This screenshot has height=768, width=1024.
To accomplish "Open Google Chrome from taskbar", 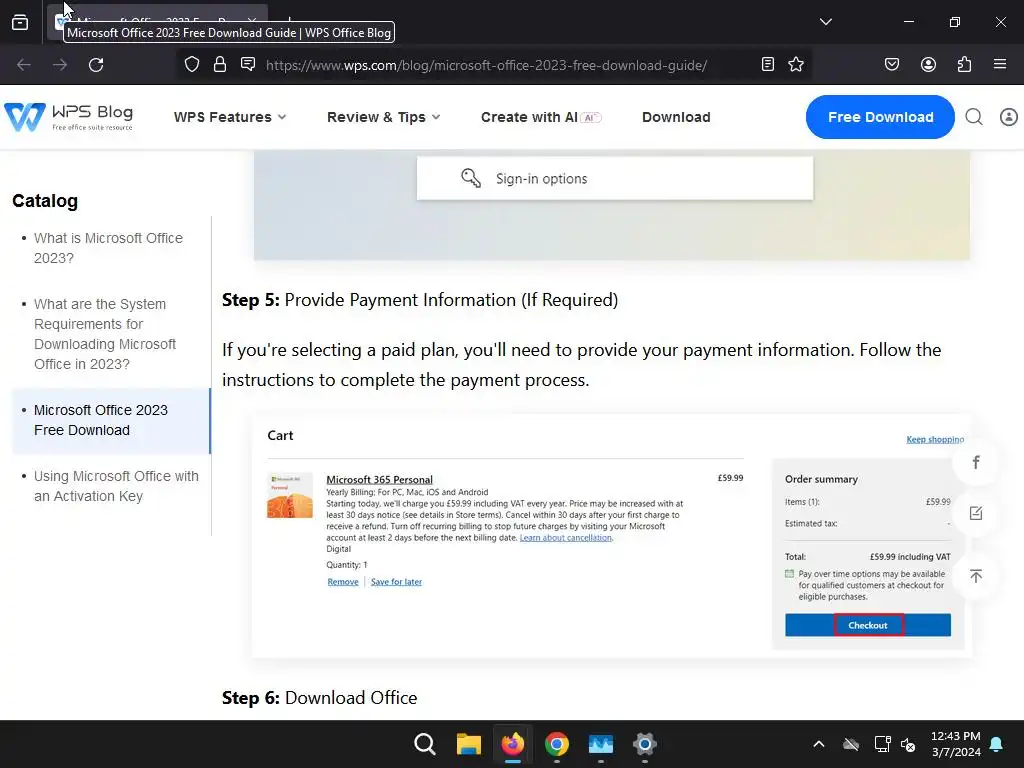I will pos(556,744).
